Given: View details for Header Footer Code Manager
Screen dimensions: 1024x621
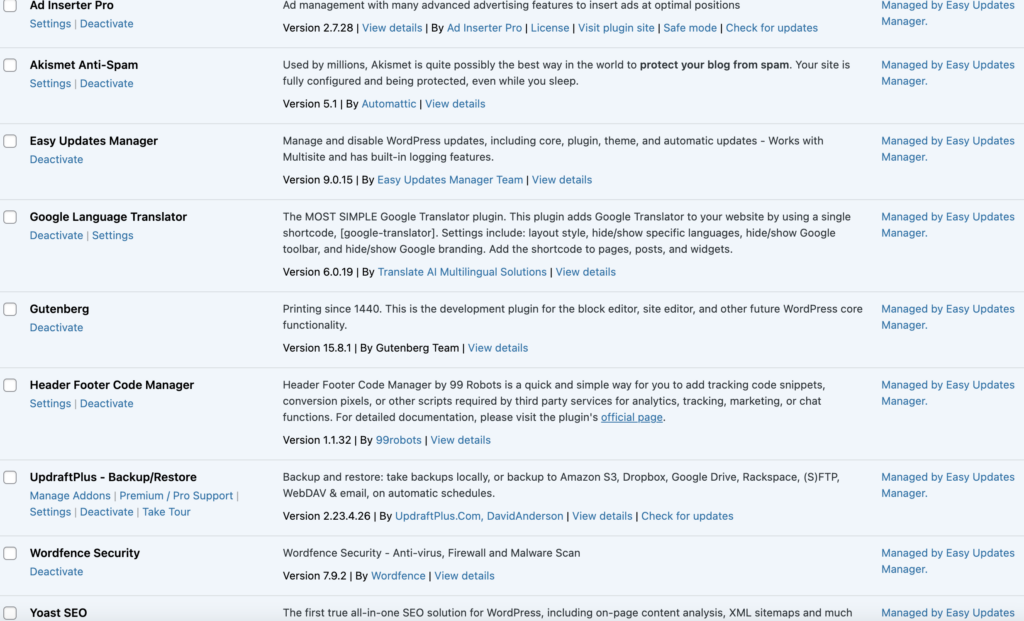Looking at the screenshot, I should click(460, 440).
